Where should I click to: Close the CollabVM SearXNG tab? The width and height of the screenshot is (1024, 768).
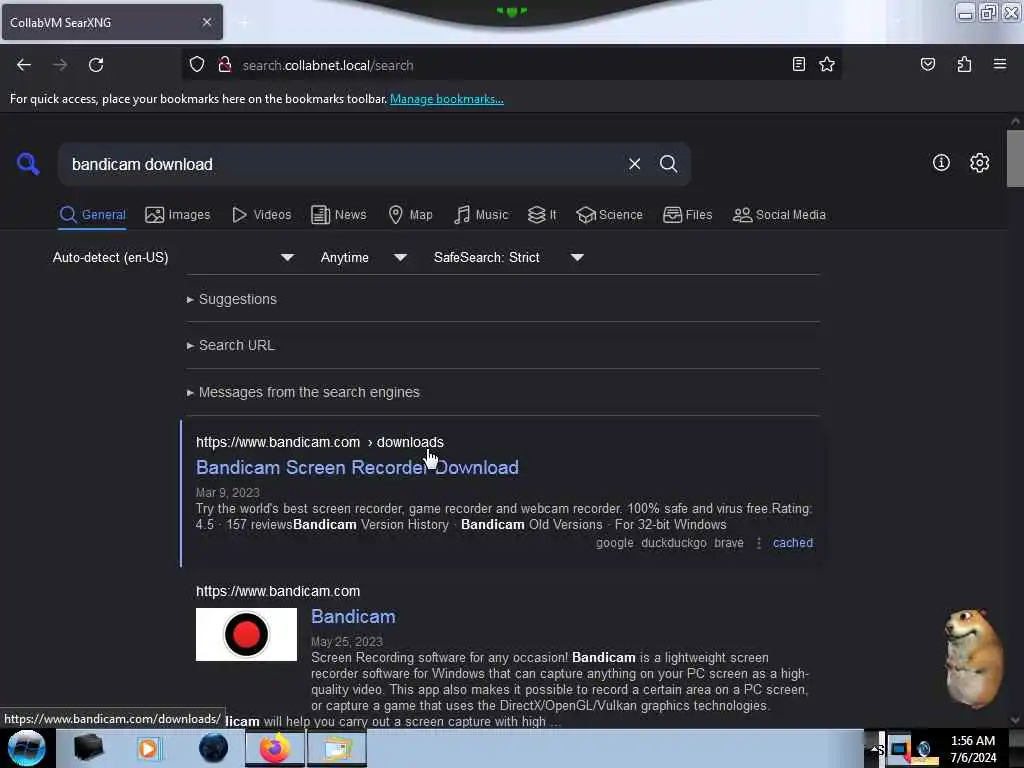click(x=207, y=22)
